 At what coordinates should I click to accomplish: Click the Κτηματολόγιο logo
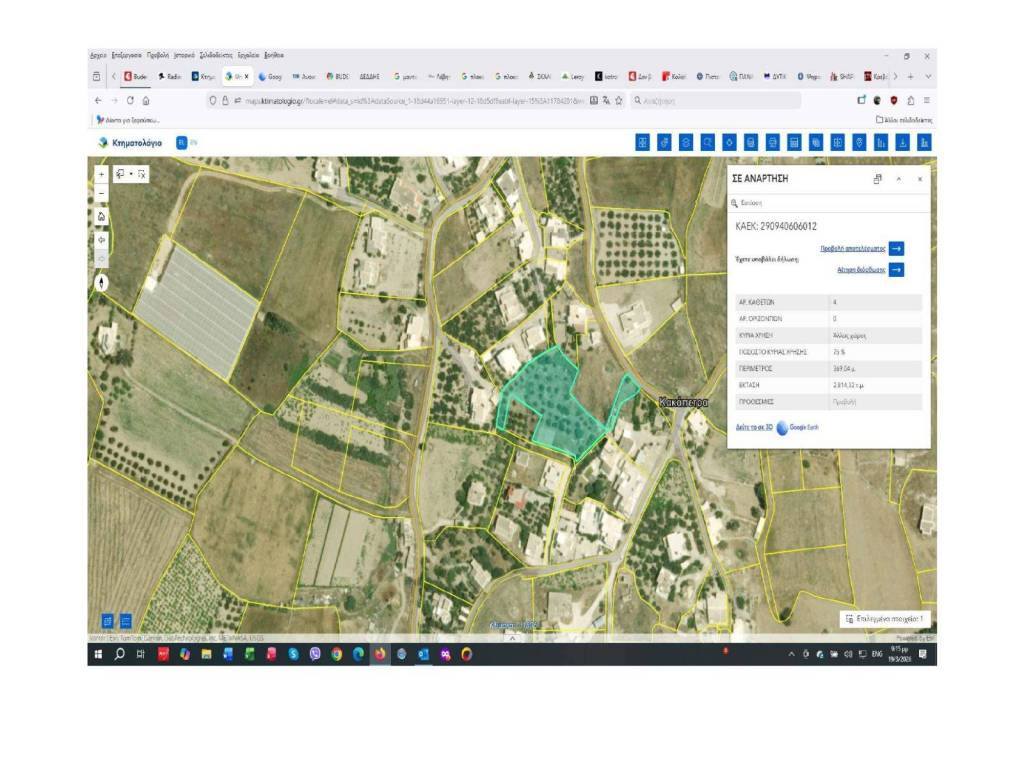(x=130, y=143)
